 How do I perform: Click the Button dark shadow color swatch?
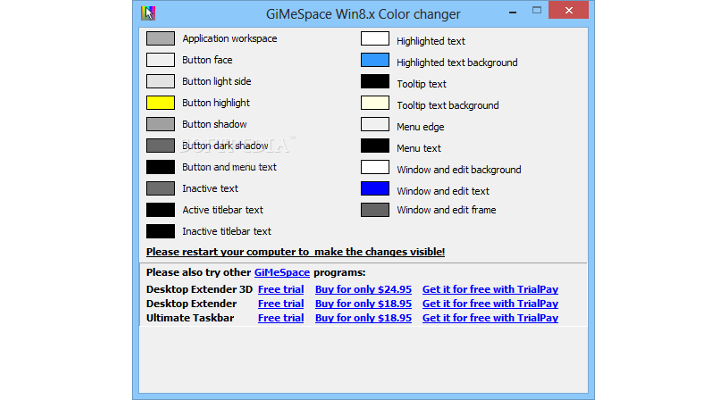coord(160,146)
